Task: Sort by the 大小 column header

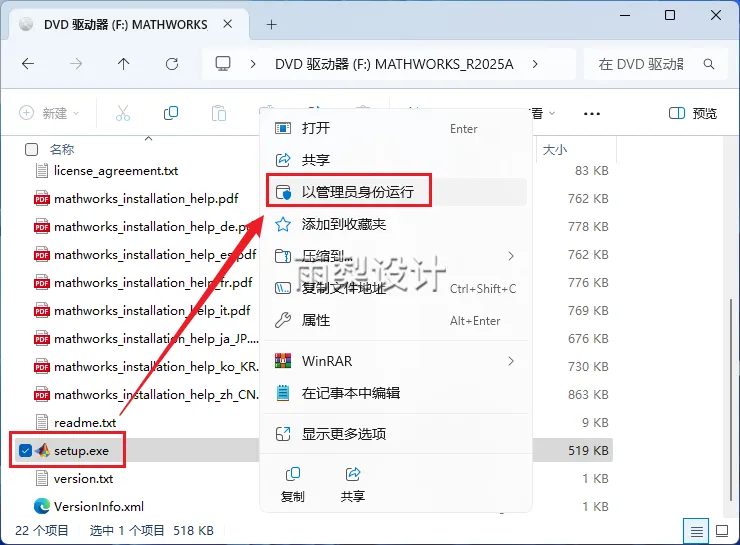Action: tap(555, 150)
